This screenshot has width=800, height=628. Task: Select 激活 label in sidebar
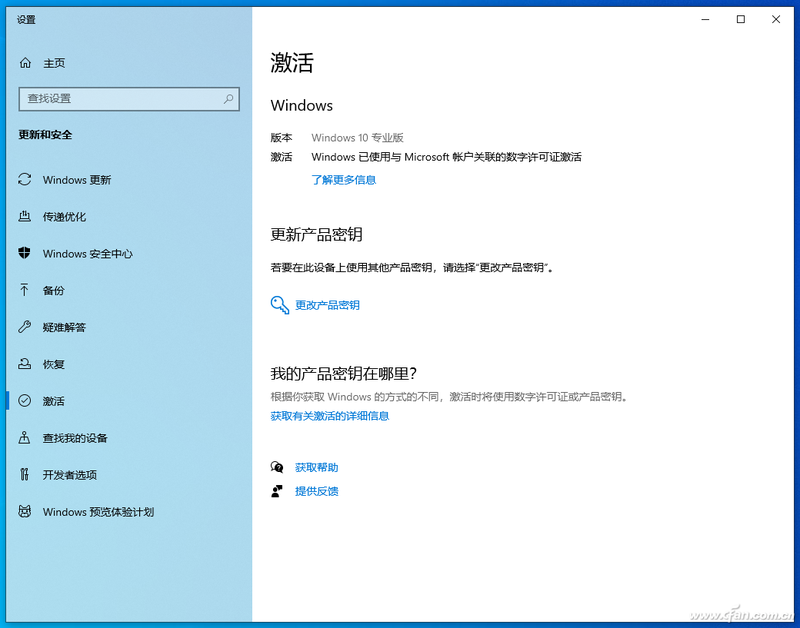pos(54,401)
